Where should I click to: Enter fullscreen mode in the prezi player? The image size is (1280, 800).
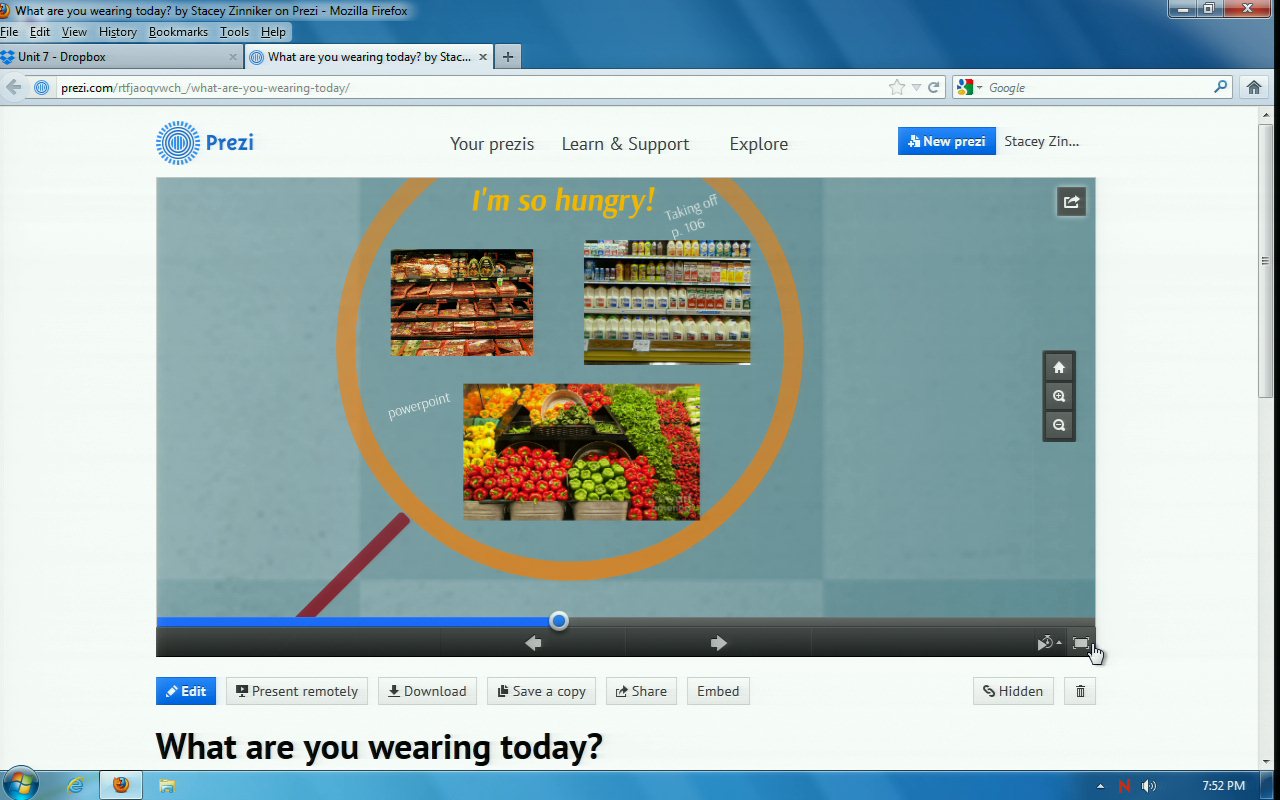[1081, 643]
